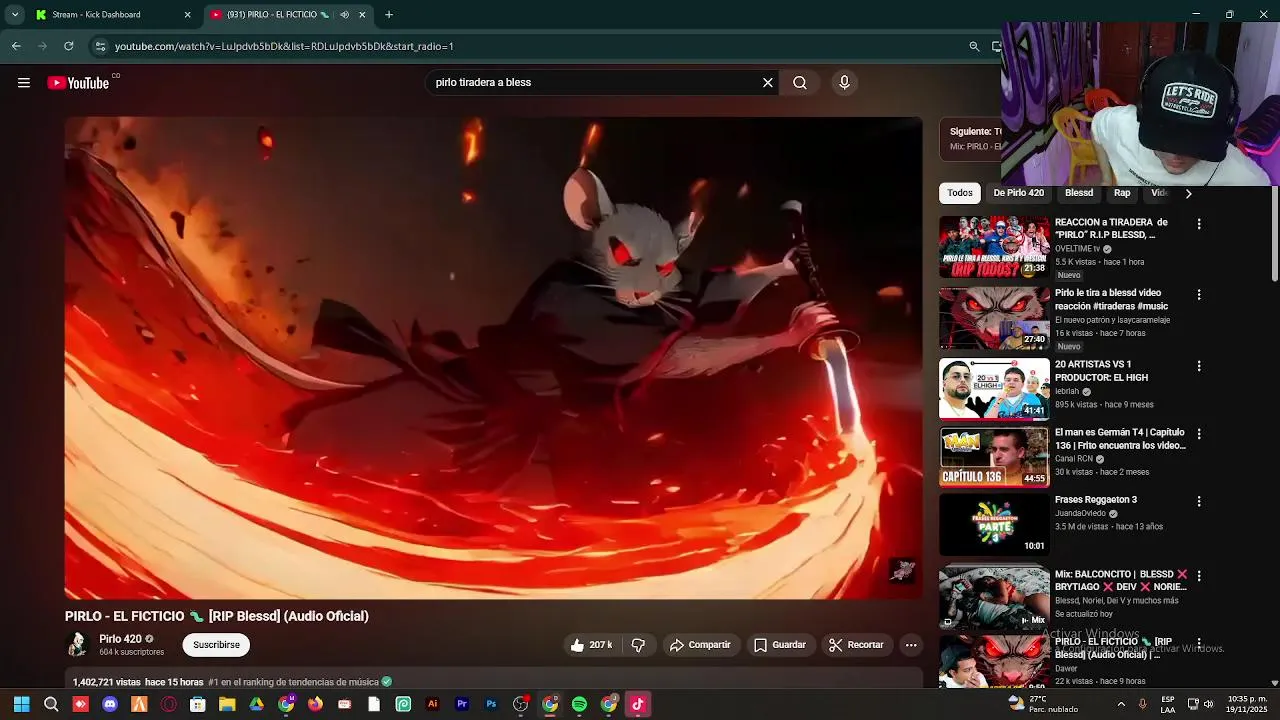The height and width of the screenshot is (720, 1280).
Task: Clip the video with Recortar
Action: point(857,645)
